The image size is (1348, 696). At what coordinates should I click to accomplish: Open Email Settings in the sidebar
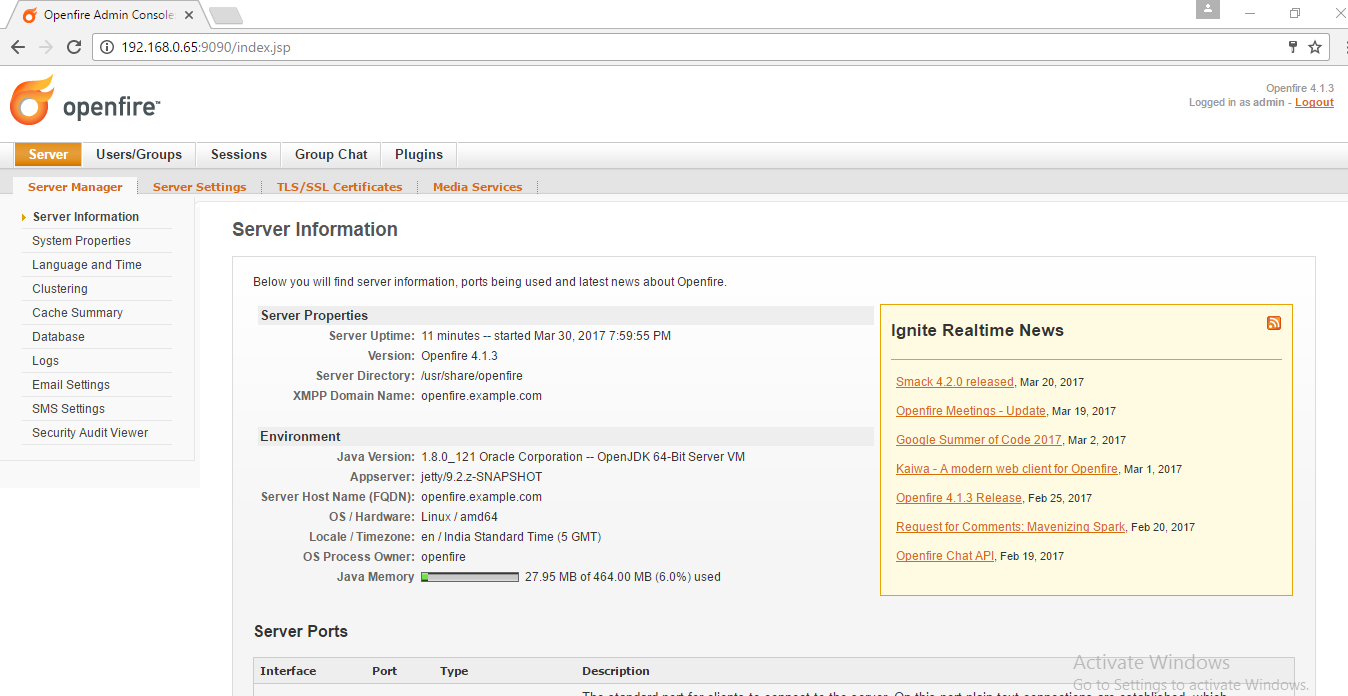(71, 385)
